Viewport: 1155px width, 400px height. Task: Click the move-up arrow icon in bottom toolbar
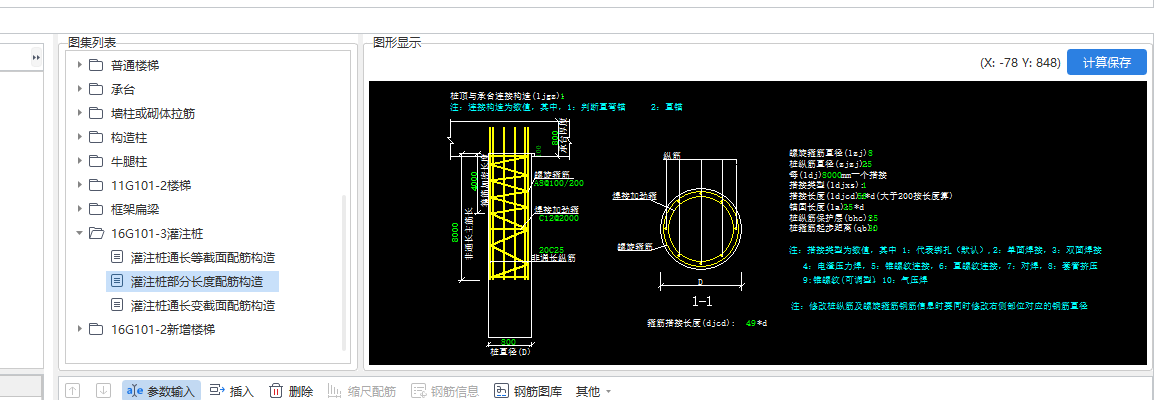[x=72, y=390]
